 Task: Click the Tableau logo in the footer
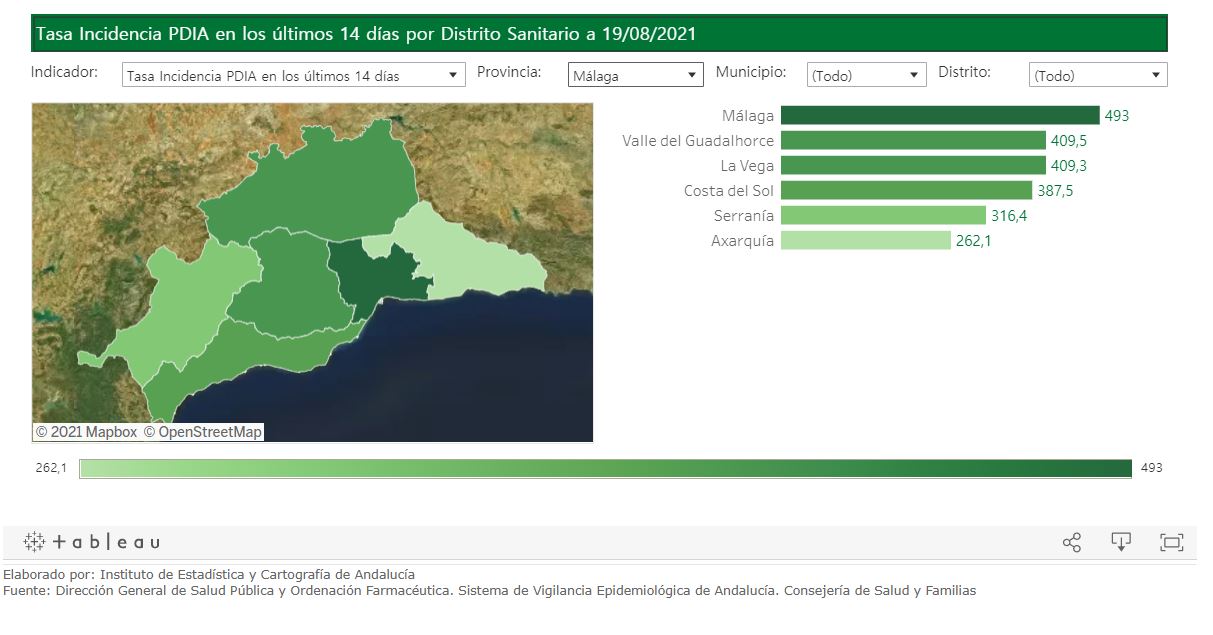[92, 542]
